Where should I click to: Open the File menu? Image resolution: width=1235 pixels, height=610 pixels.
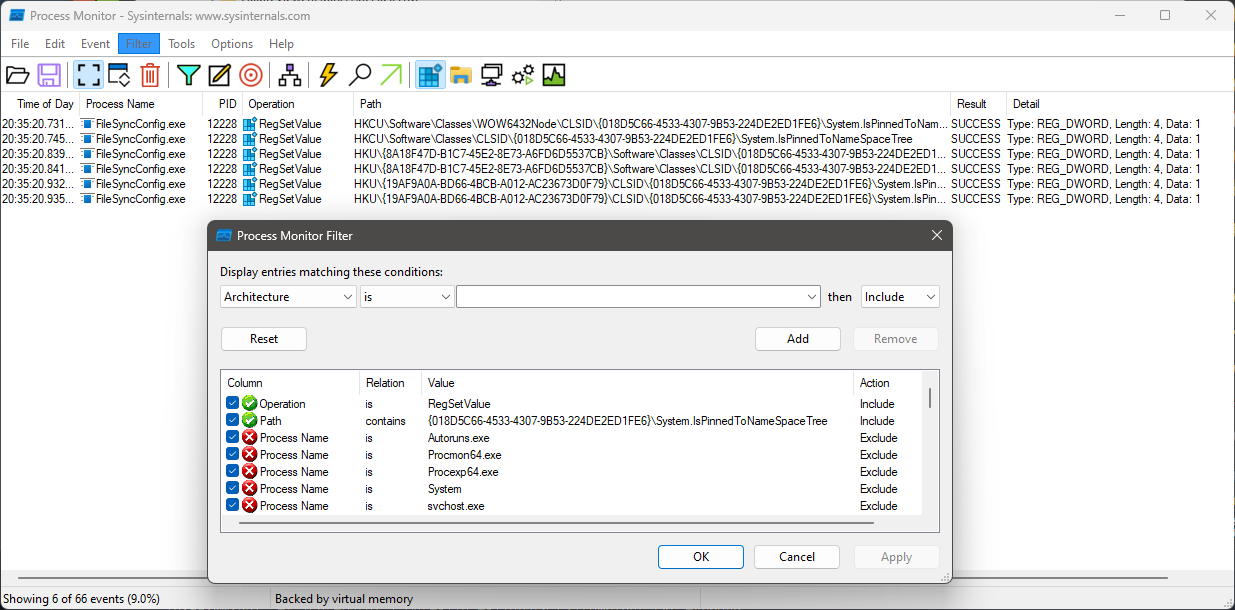pyautogui.click(x=20, y=44)
